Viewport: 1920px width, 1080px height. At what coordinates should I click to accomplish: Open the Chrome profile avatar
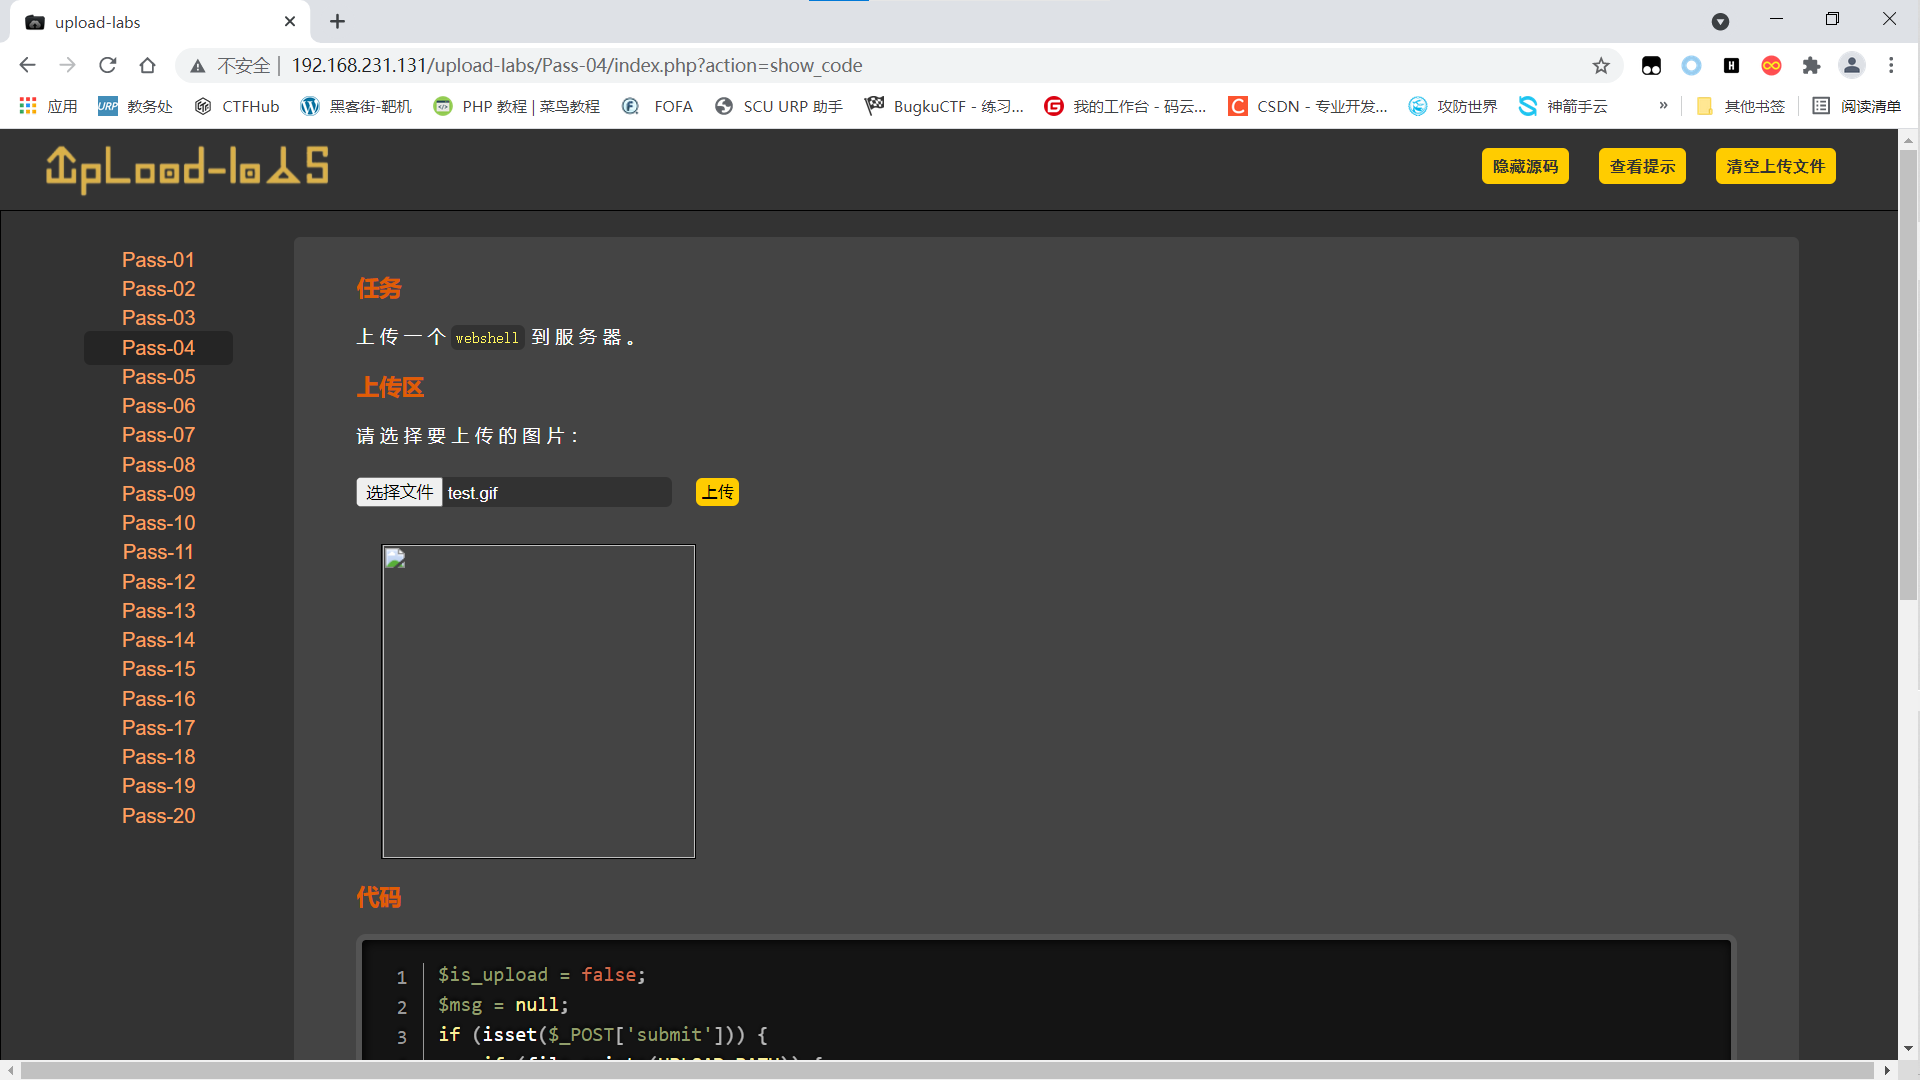coord(1852,65)
